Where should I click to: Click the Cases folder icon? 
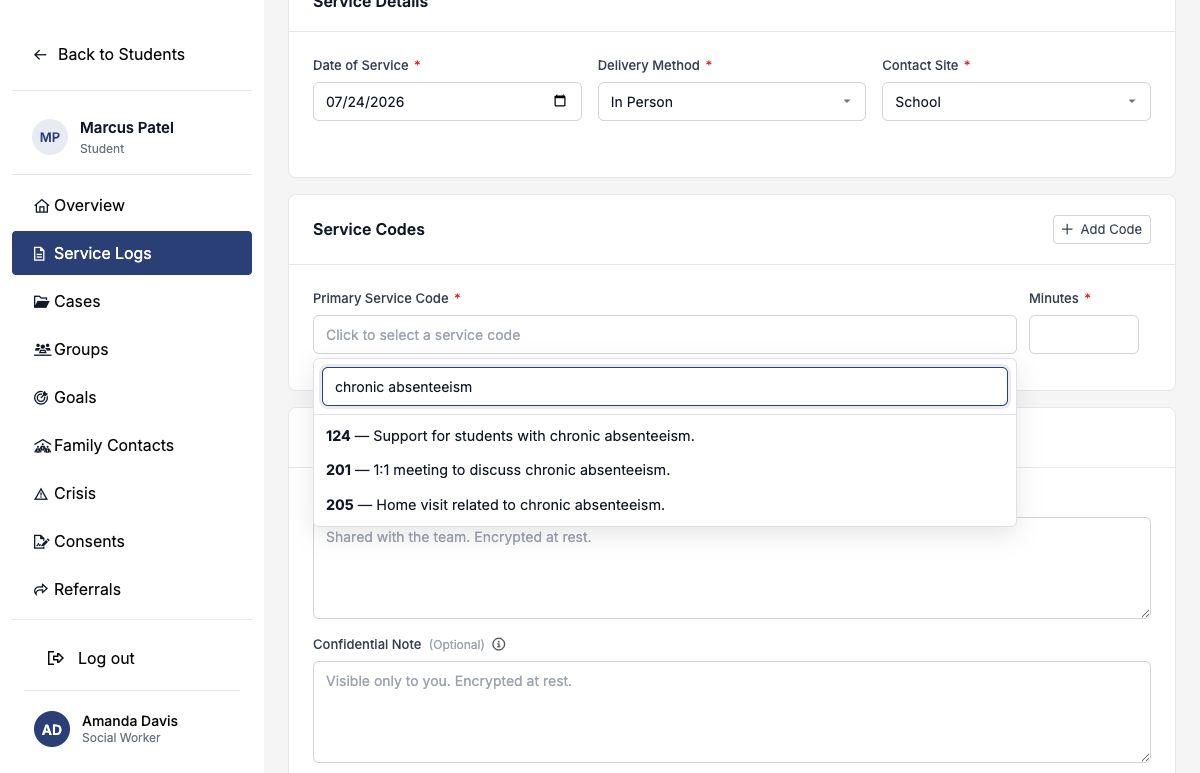click(x=41, y=302)
